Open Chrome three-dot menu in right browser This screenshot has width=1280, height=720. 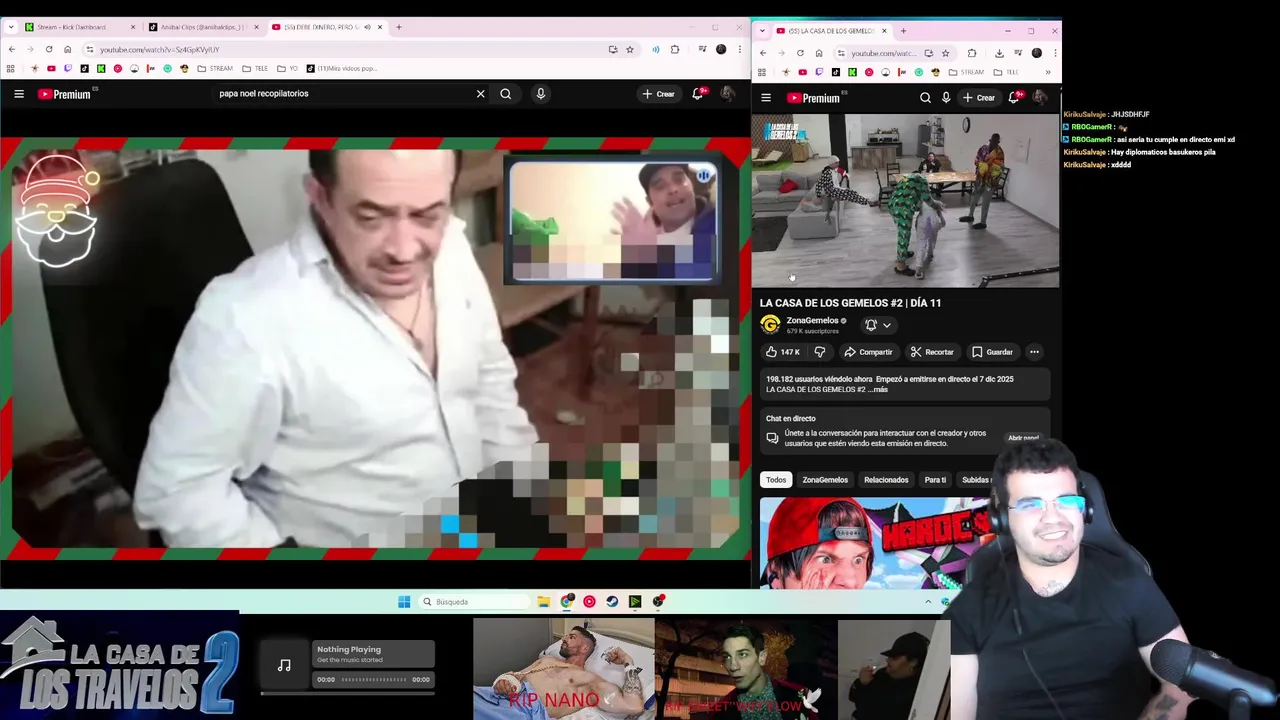[1055, 53]
